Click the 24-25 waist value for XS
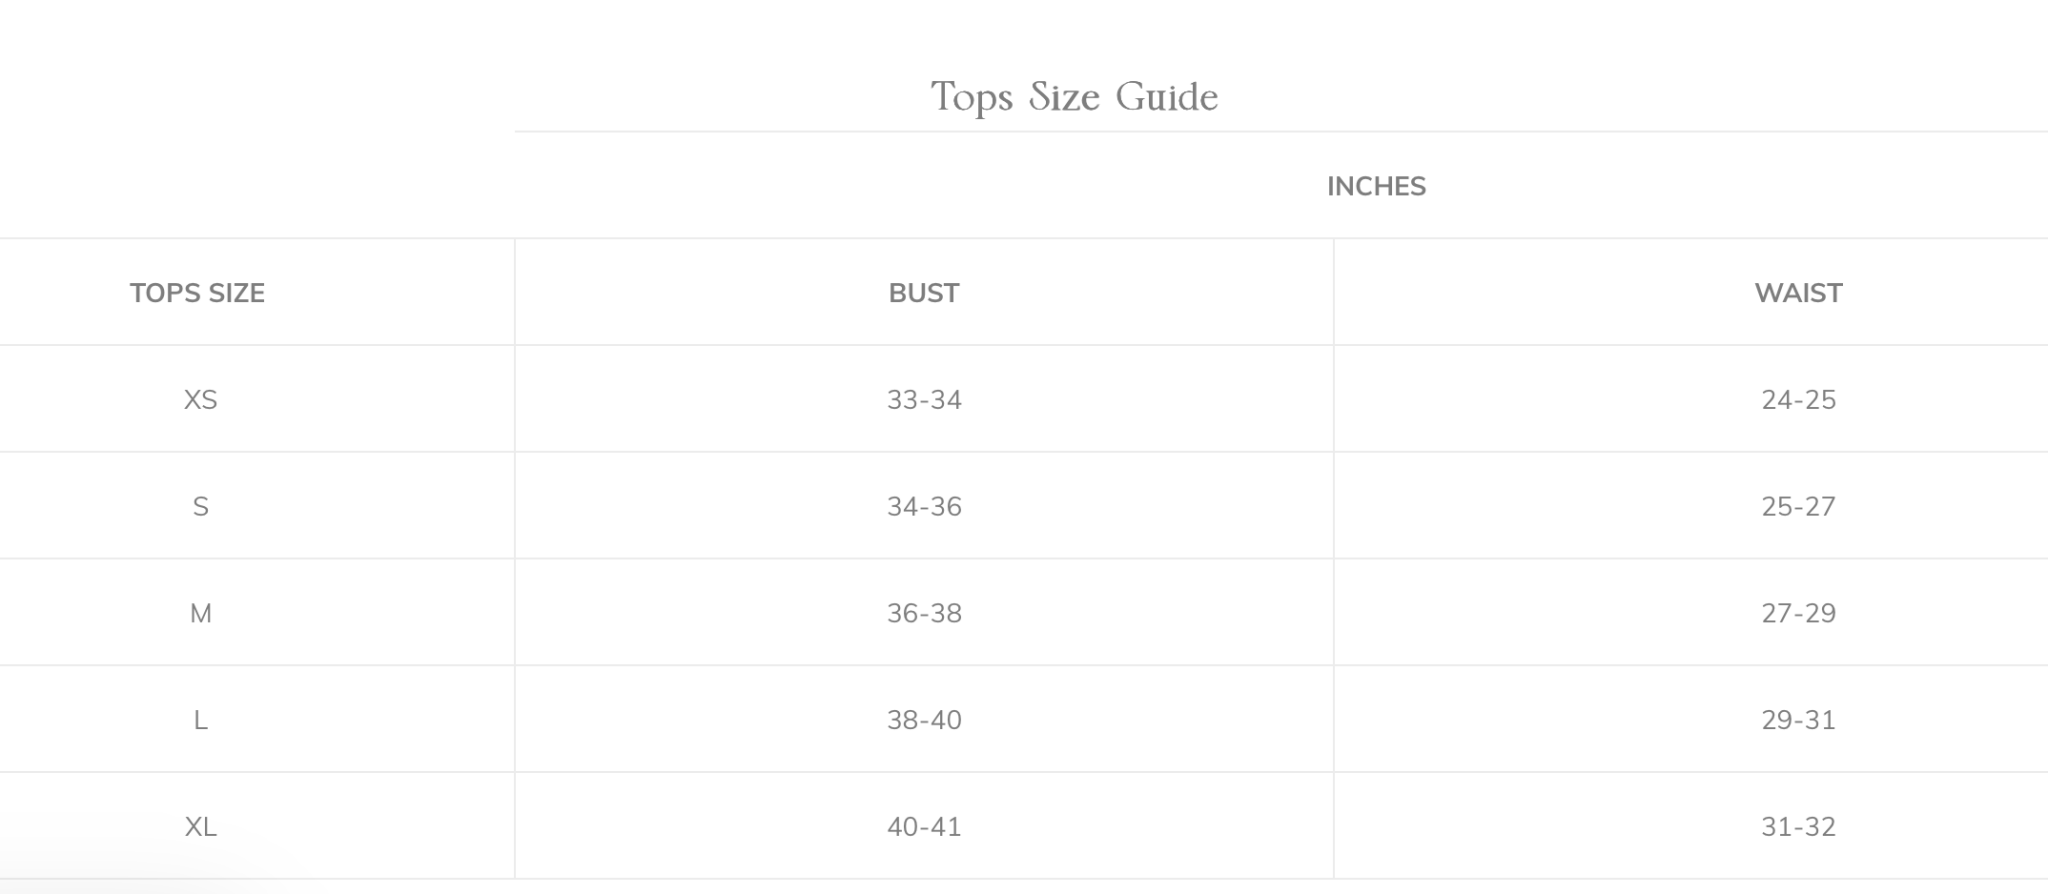This screenshot has width=2048, height=894. coord(1798,400)
